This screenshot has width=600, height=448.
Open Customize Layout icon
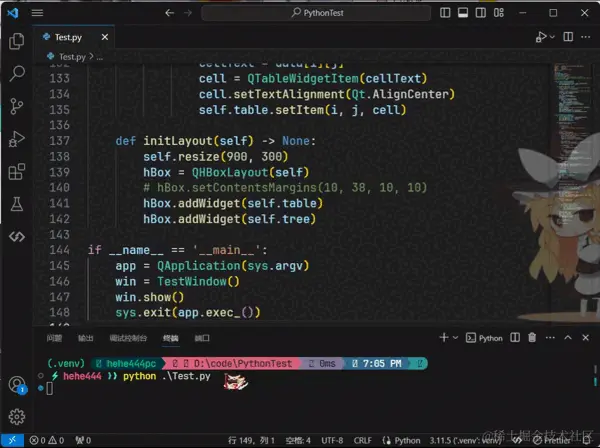(x=499, y=13)
